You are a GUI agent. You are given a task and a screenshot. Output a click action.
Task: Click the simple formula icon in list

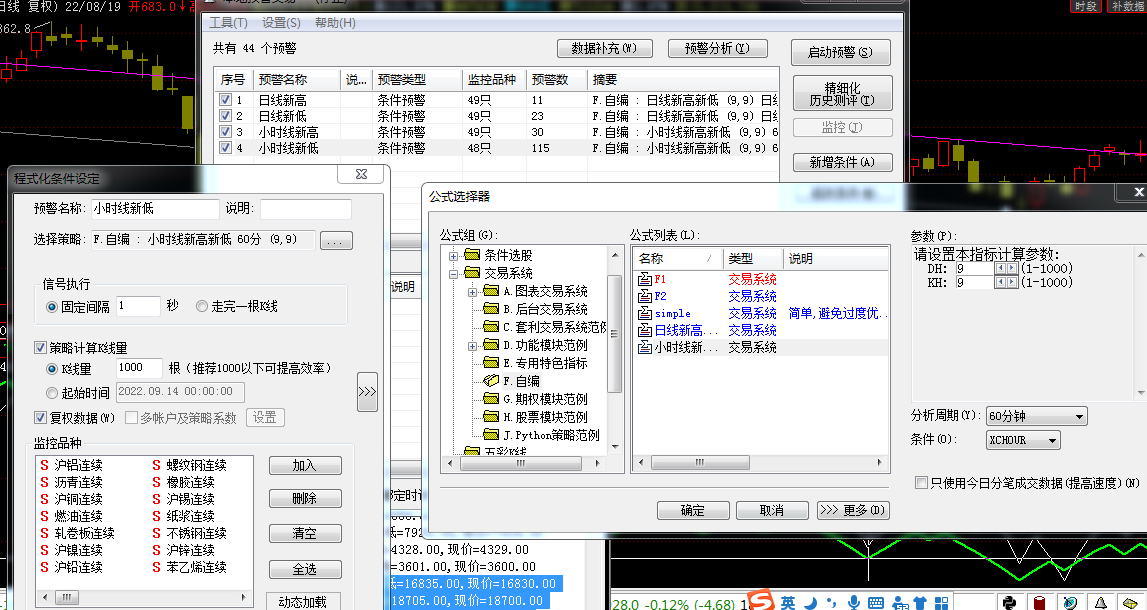(x=644, y=313)
